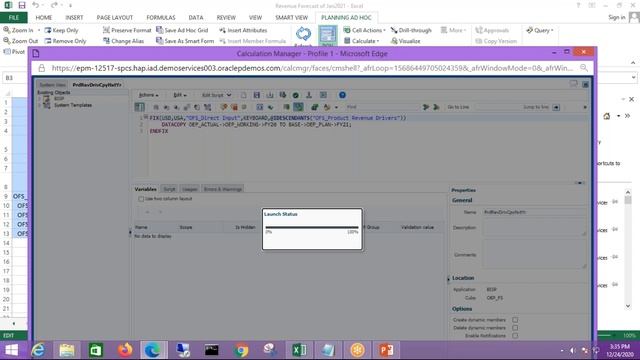
Task: Open the Actions dropdown menu
Action: [x=148, y=95]
